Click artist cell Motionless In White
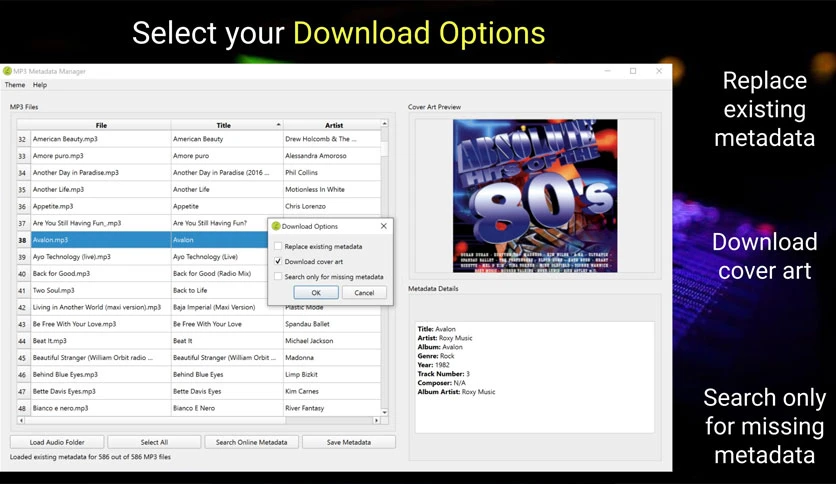 click(x=332, y=189)
